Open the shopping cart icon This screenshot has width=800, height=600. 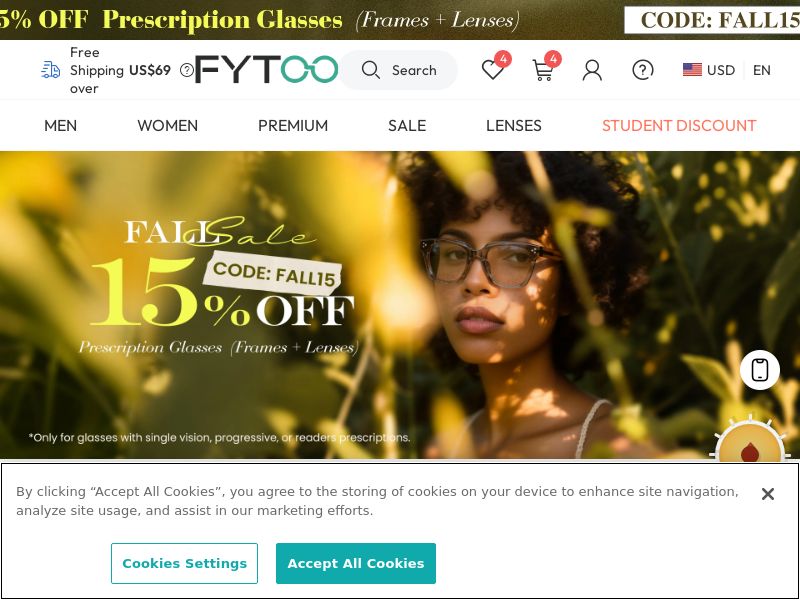tap(543, 70)
